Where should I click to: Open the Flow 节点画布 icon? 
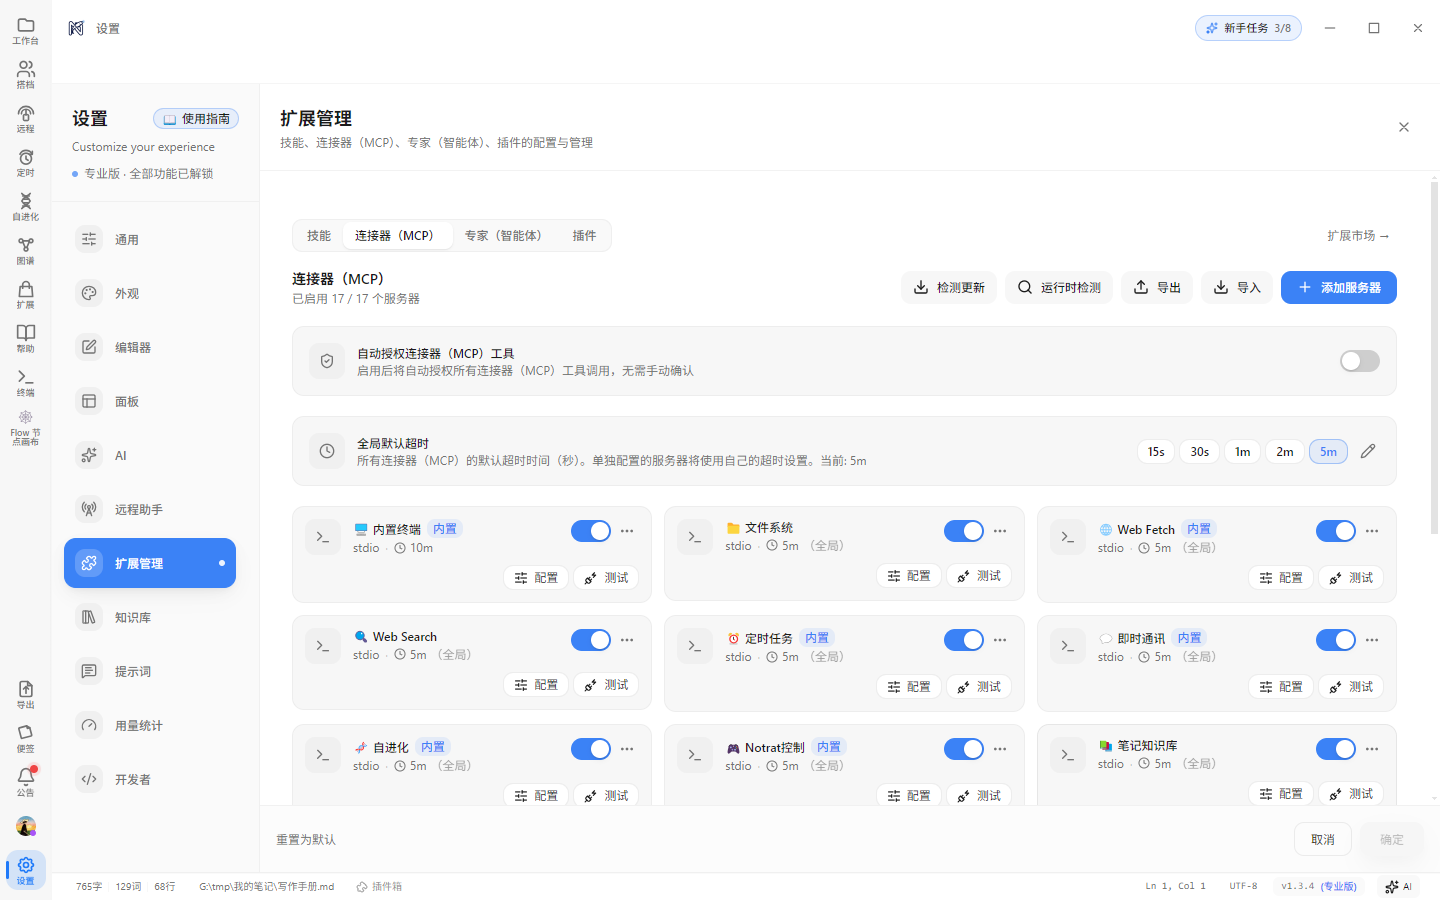pyautogui.click(x=26, y=428)
